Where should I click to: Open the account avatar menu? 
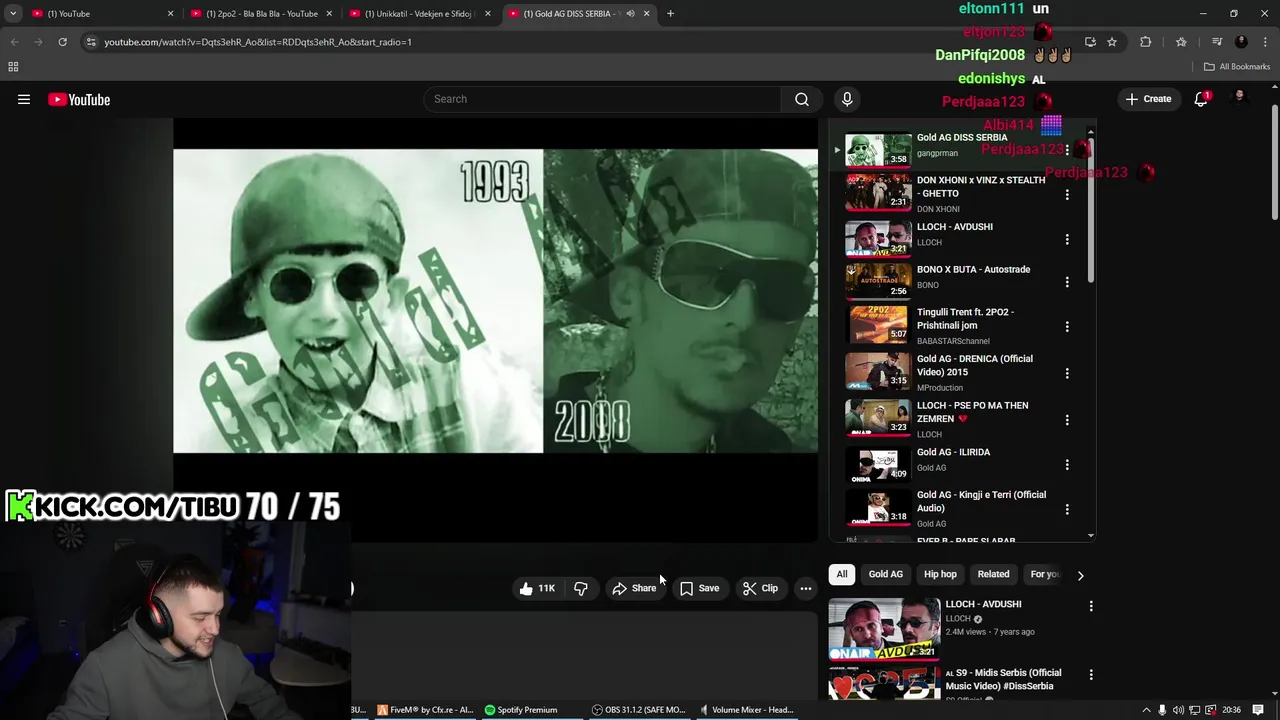[x=1240, y=97]
